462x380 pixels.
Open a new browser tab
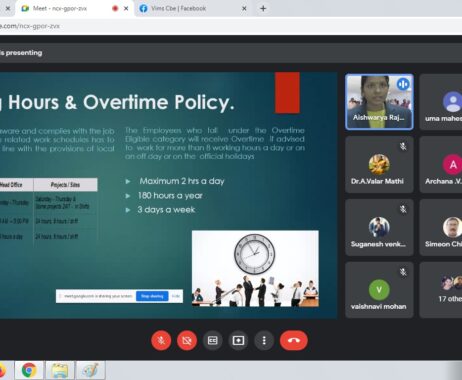[263, 9]
